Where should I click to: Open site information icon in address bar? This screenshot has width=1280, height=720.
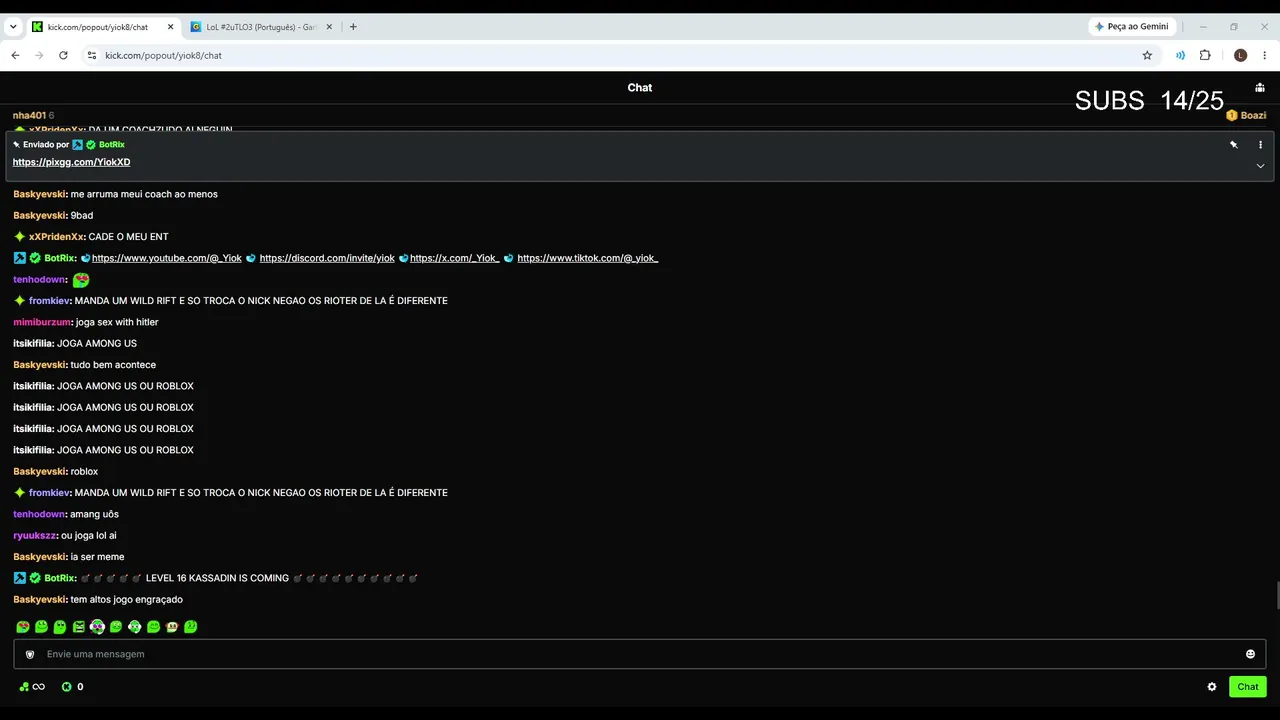91,56
